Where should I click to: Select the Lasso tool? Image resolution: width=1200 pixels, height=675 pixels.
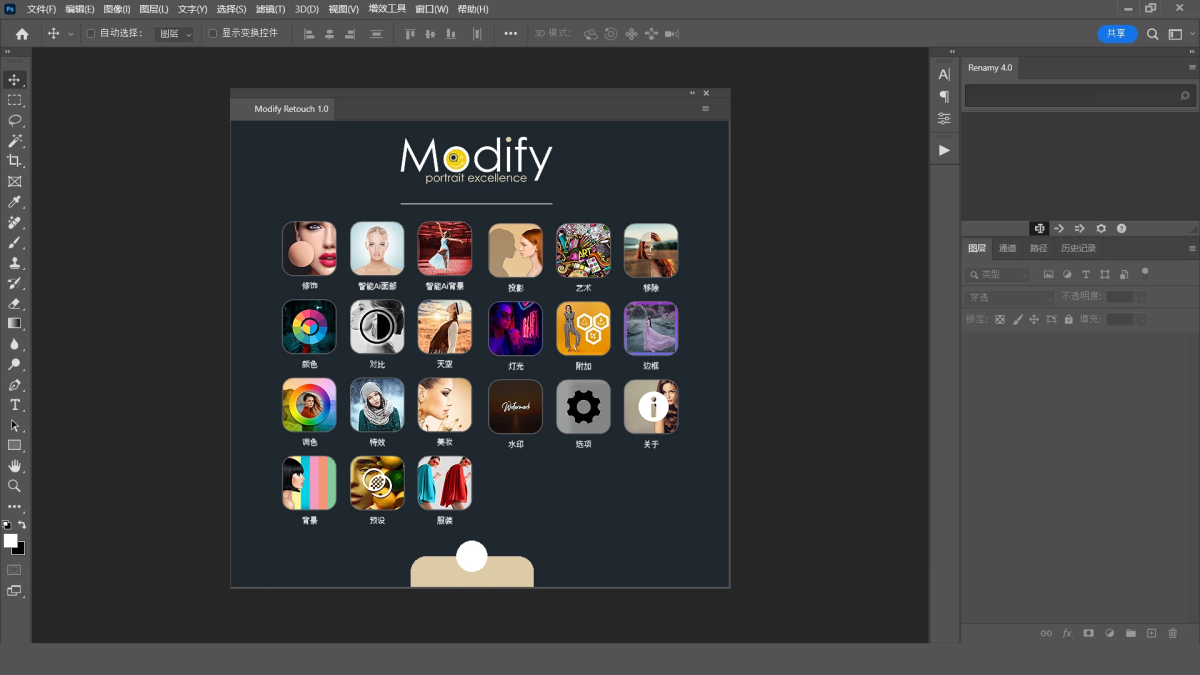pyautogui.click(x=14, y=120)
